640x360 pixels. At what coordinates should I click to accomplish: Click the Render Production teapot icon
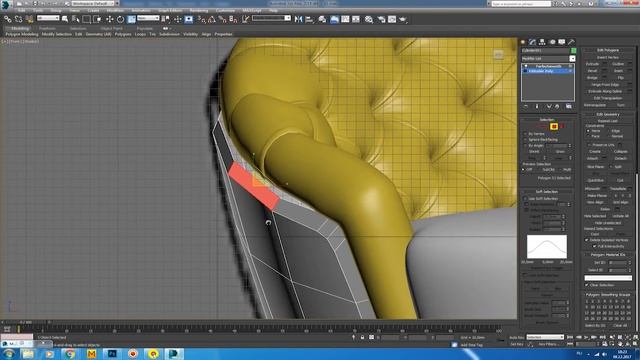(x=403, y=19)
